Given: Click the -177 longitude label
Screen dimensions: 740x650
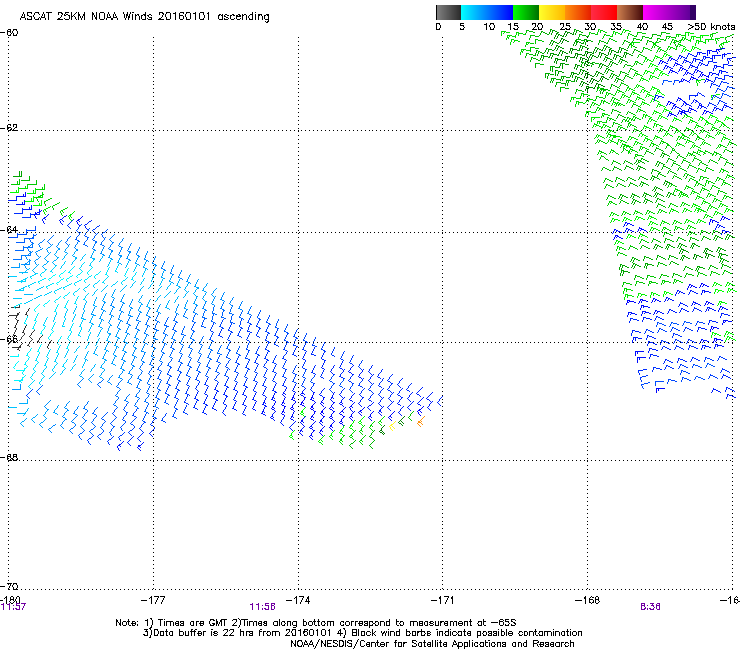Looking at the screenshot, I should coord(153,600).
